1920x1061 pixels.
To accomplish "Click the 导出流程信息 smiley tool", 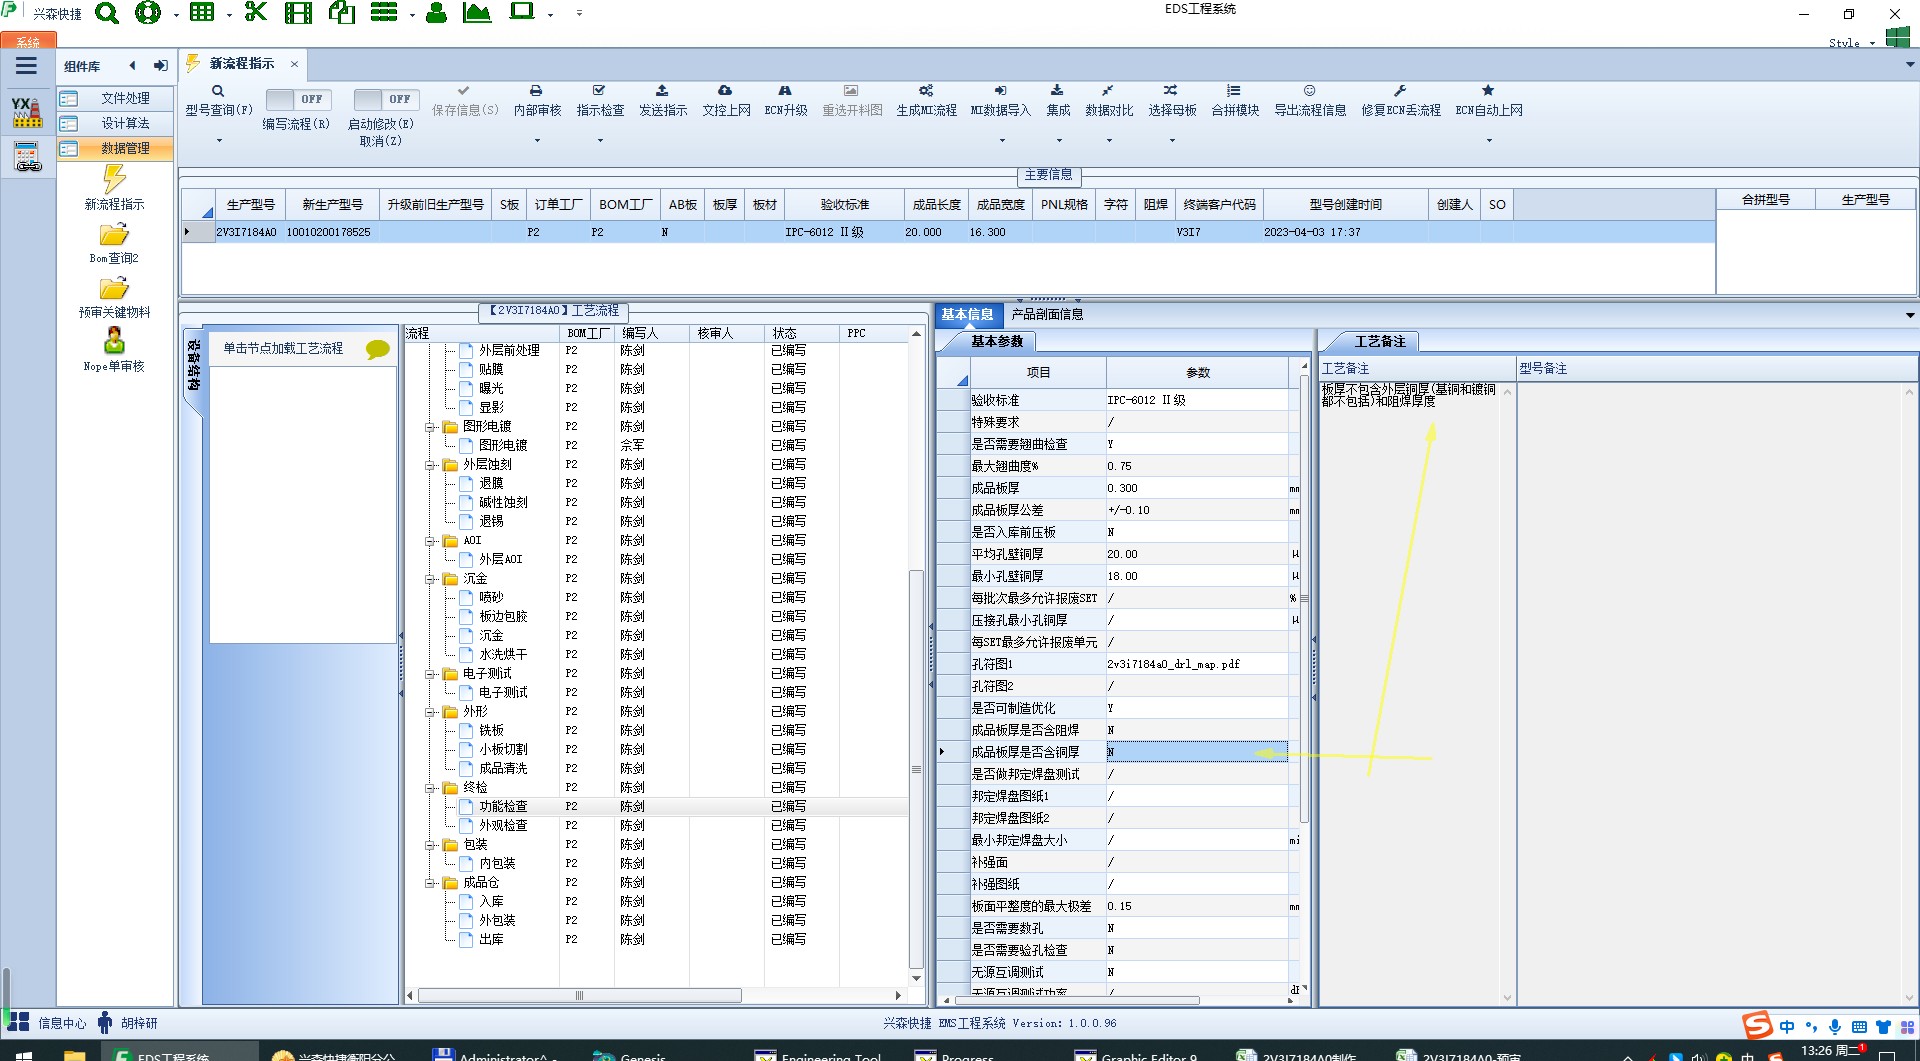I will coord(1310,101).
